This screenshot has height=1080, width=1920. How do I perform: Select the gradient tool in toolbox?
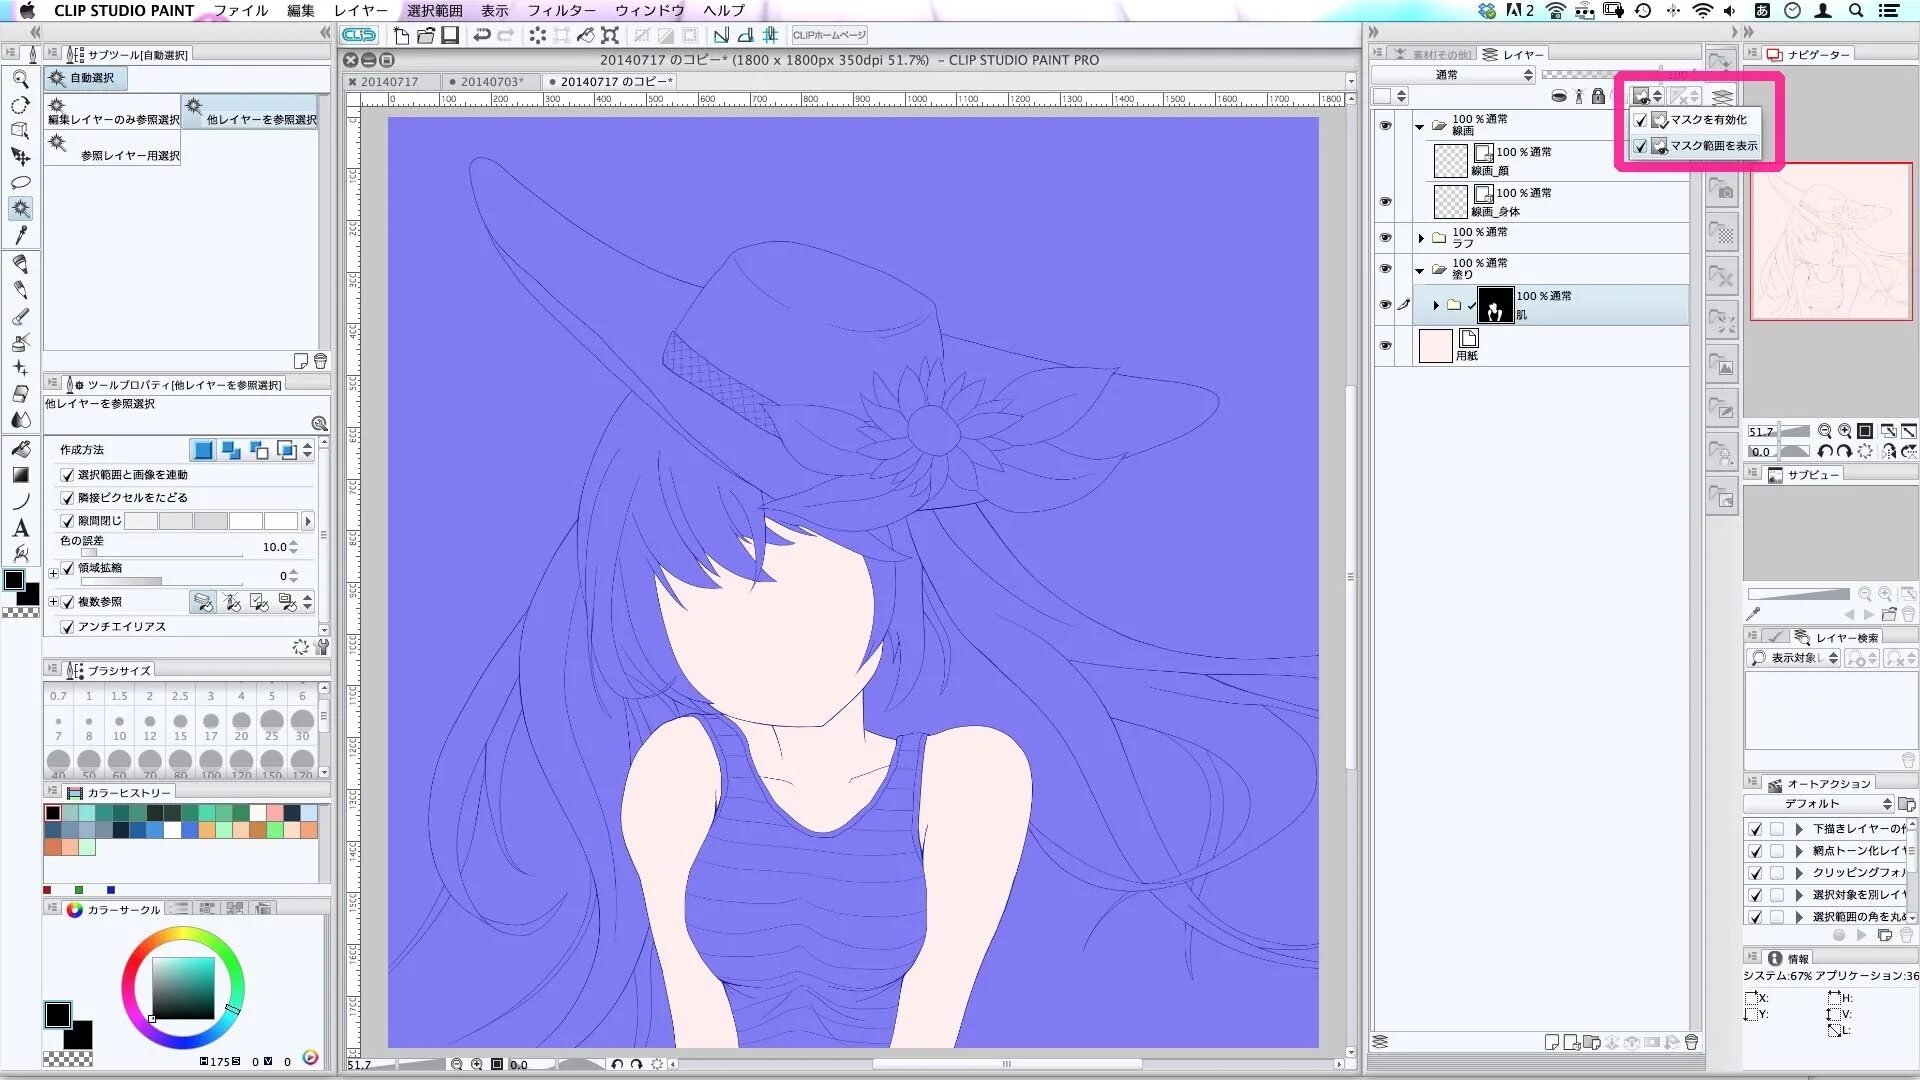click(20, 475)
